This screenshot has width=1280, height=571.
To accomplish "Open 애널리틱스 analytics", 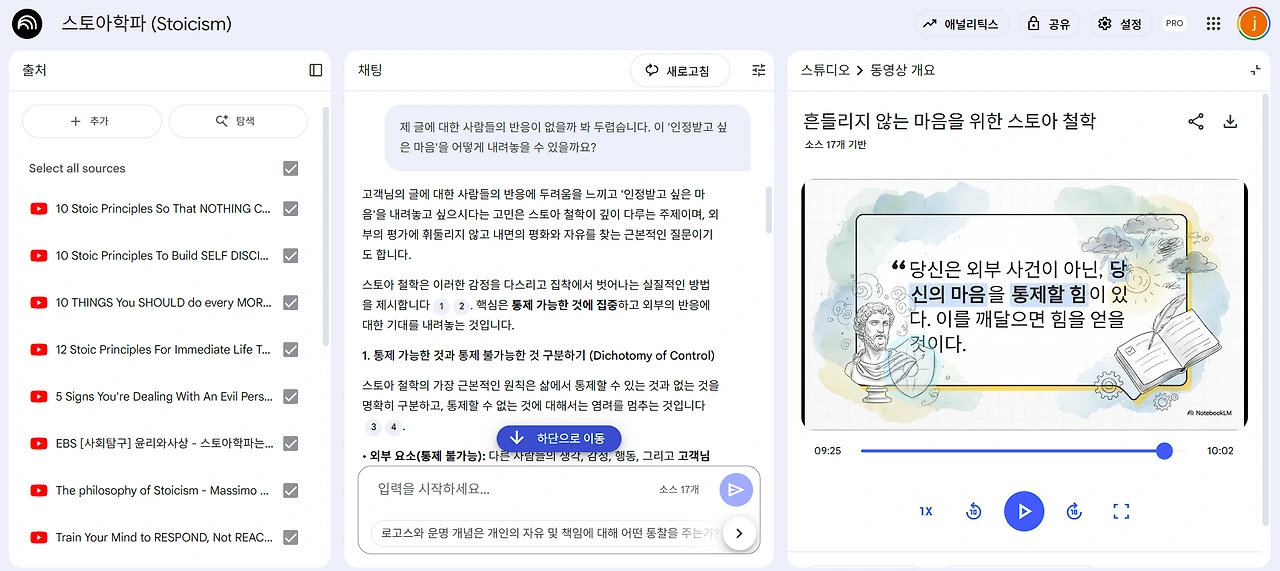I will coord(962,23).
